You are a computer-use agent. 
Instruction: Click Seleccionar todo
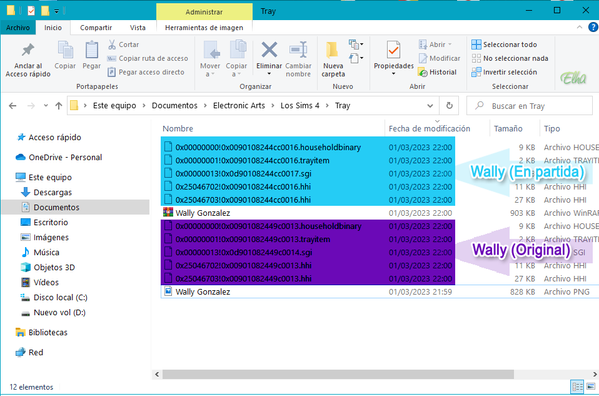coord(504,45)
